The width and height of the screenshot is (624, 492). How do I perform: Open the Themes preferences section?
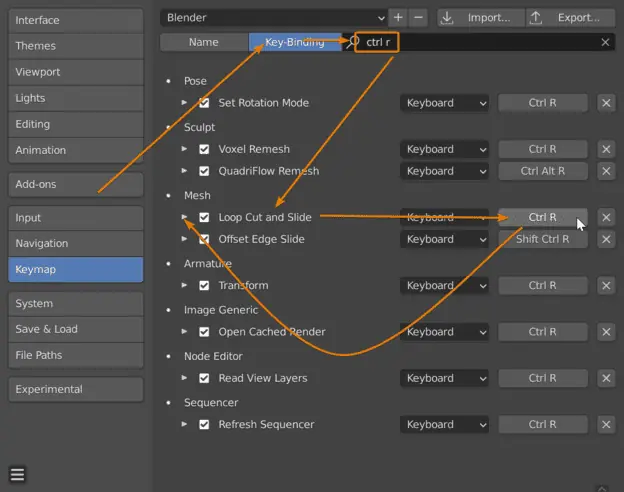click(76, 46)
